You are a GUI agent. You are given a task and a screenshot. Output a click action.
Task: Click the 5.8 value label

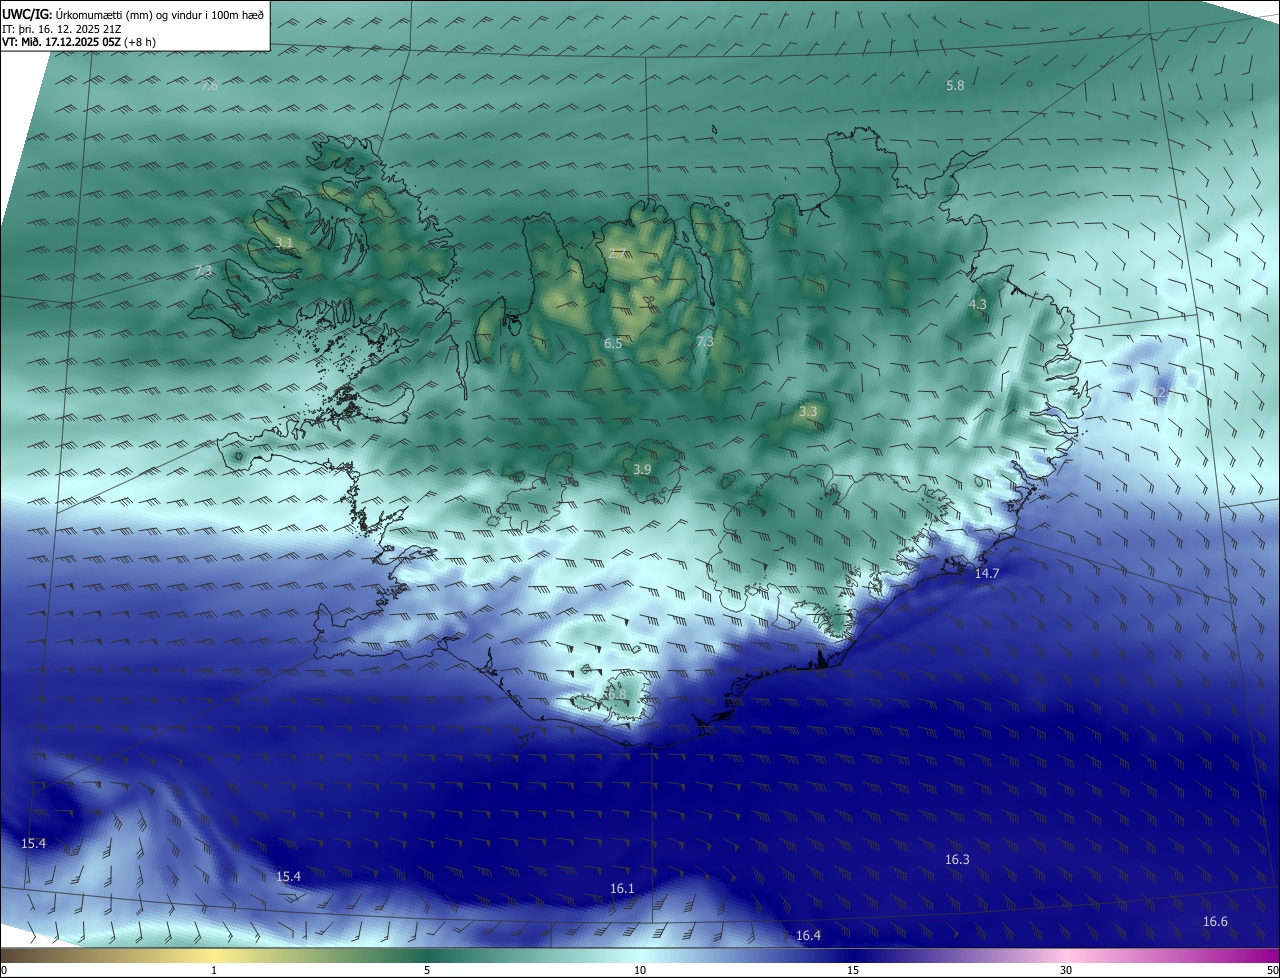[x=955, y=86]
